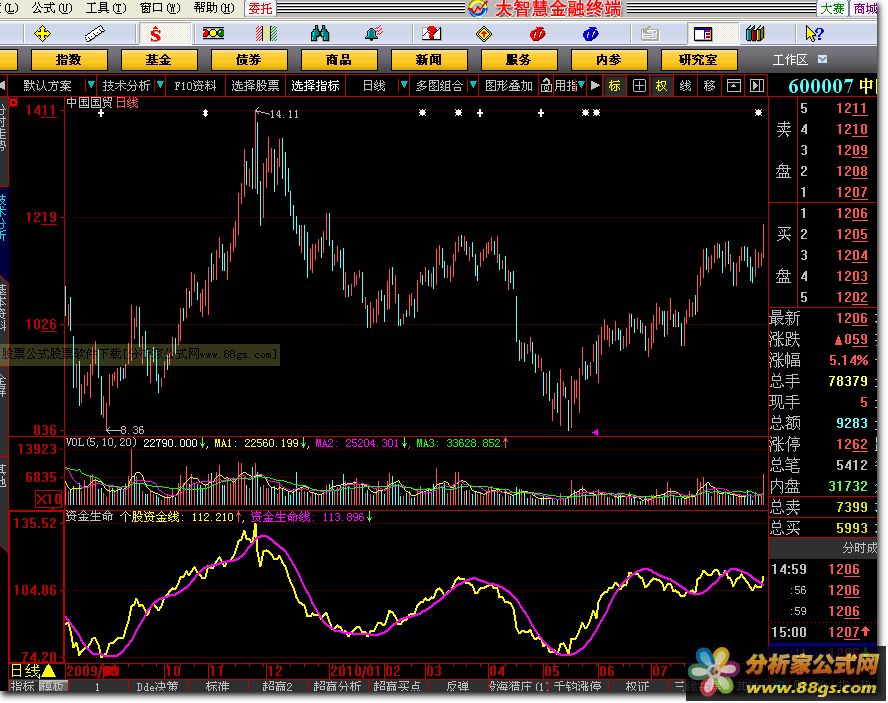Click the lock icon beside 用指
Screen dimensions: 888x703
click(546, 86)
